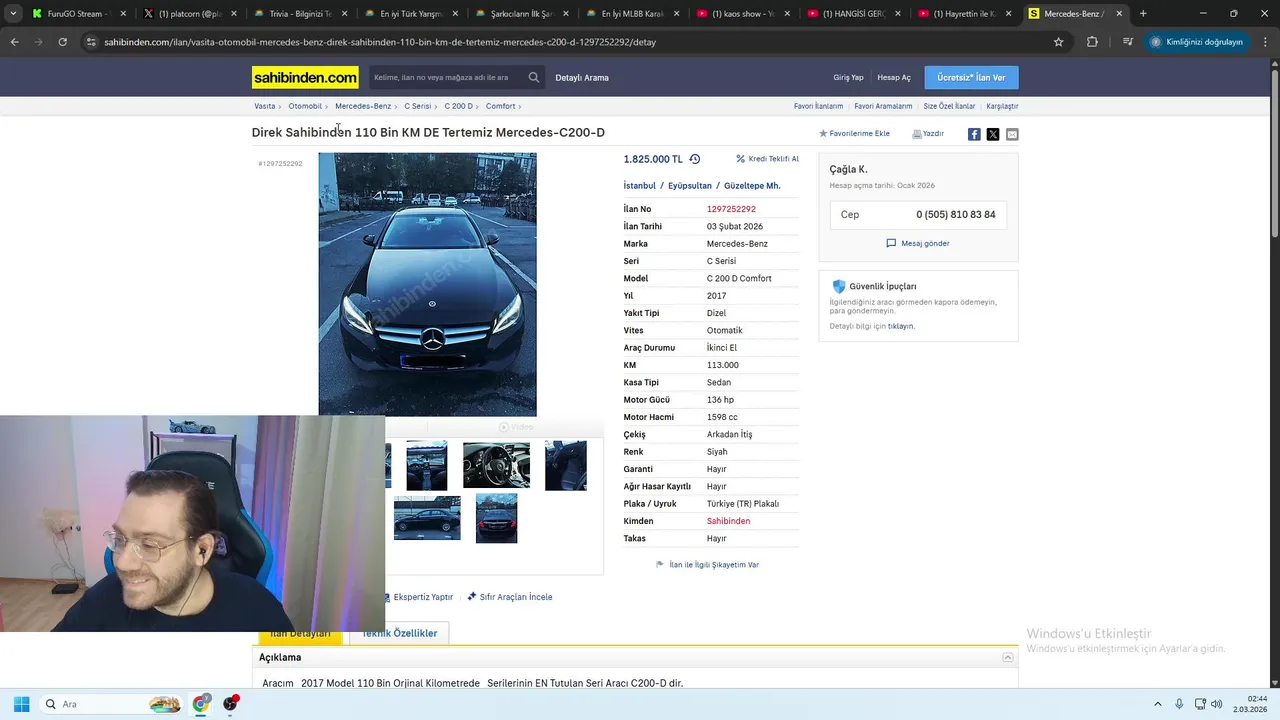Click Mercedes-Benz breadcrumb
This screenshot has height=720, width=1280.
click(x=363, y=106)
